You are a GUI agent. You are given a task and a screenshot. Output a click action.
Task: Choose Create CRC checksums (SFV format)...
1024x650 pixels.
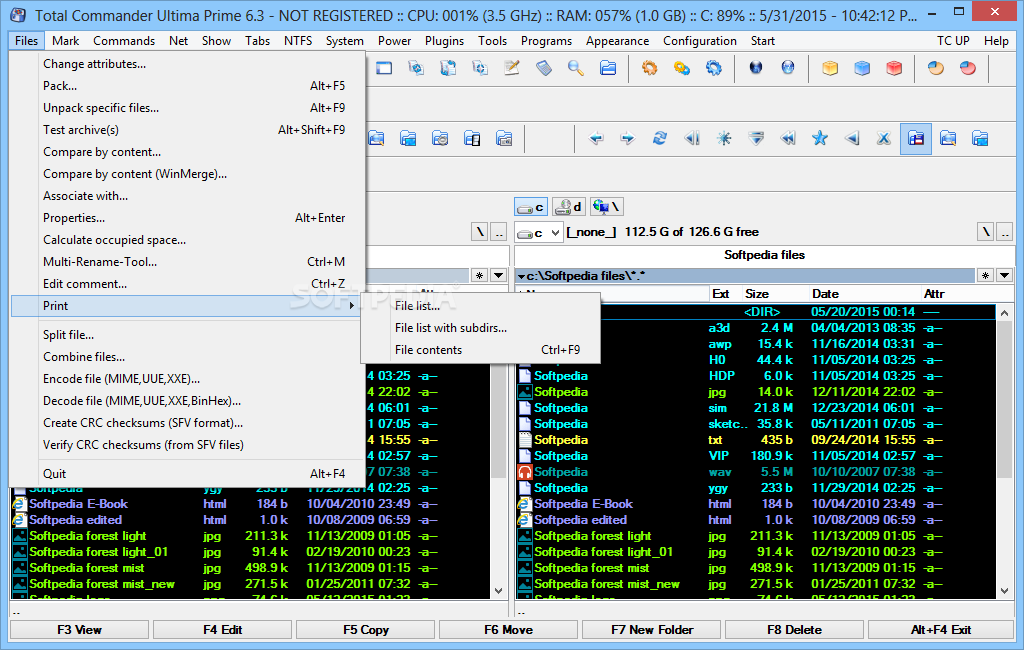tap(187, 423)
